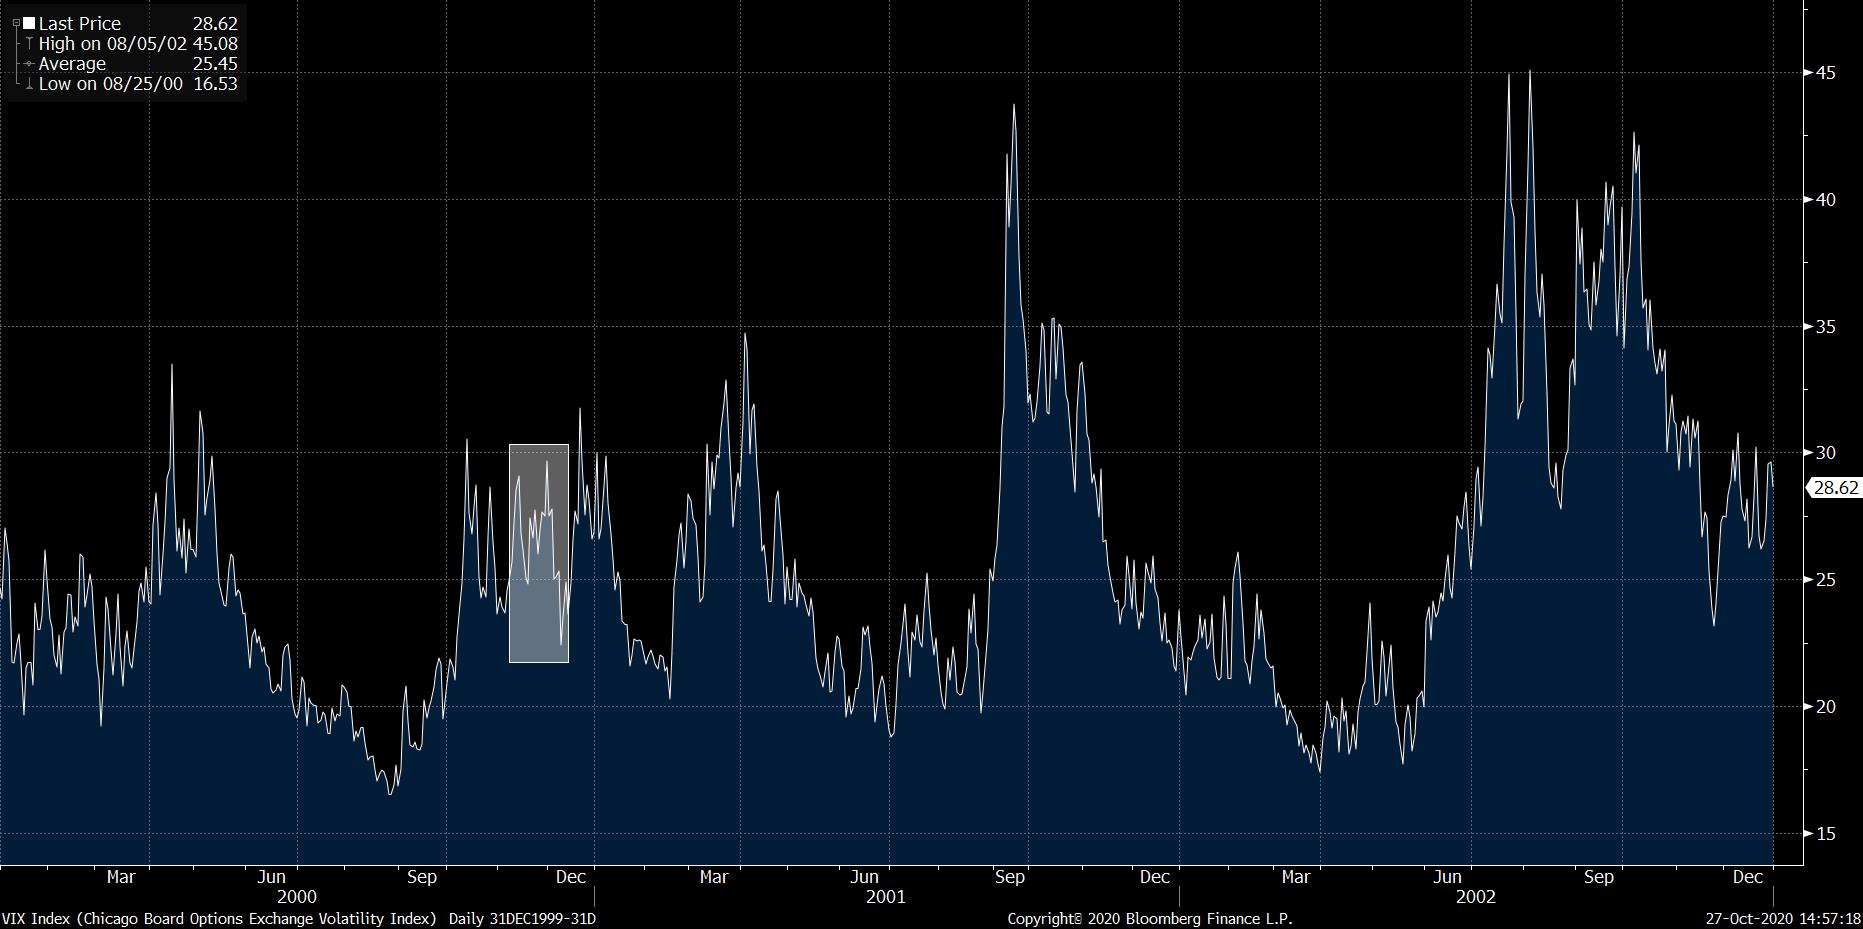Click the 40 tick on price axis

click(1826, 199)
